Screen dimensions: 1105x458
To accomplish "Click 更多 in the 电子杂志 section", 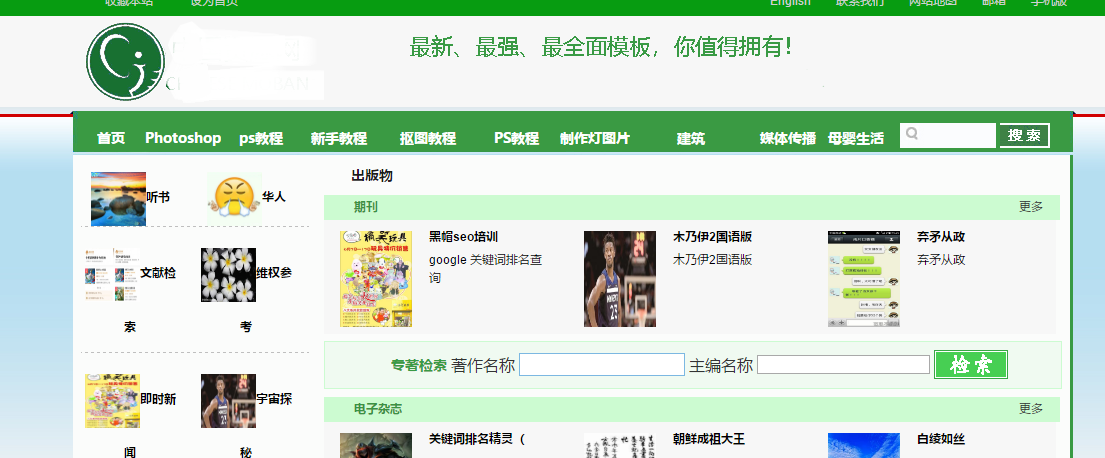I will (1031, 409).
